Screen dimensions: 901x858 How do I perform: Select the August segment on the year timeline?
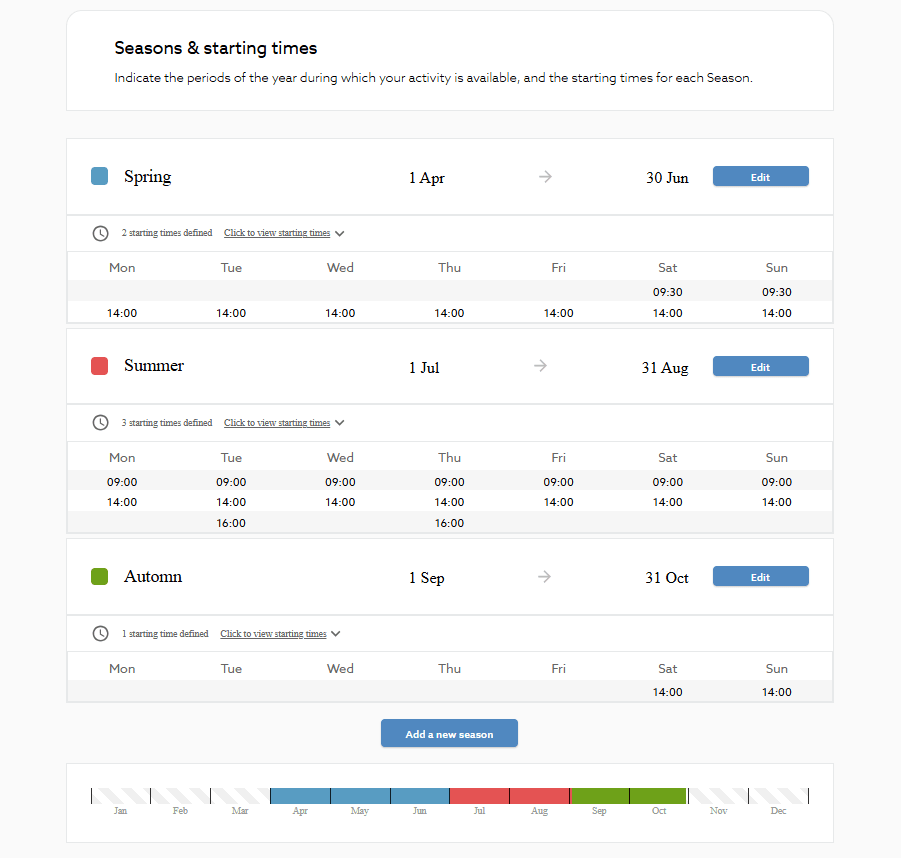click(x=540, y=796)
